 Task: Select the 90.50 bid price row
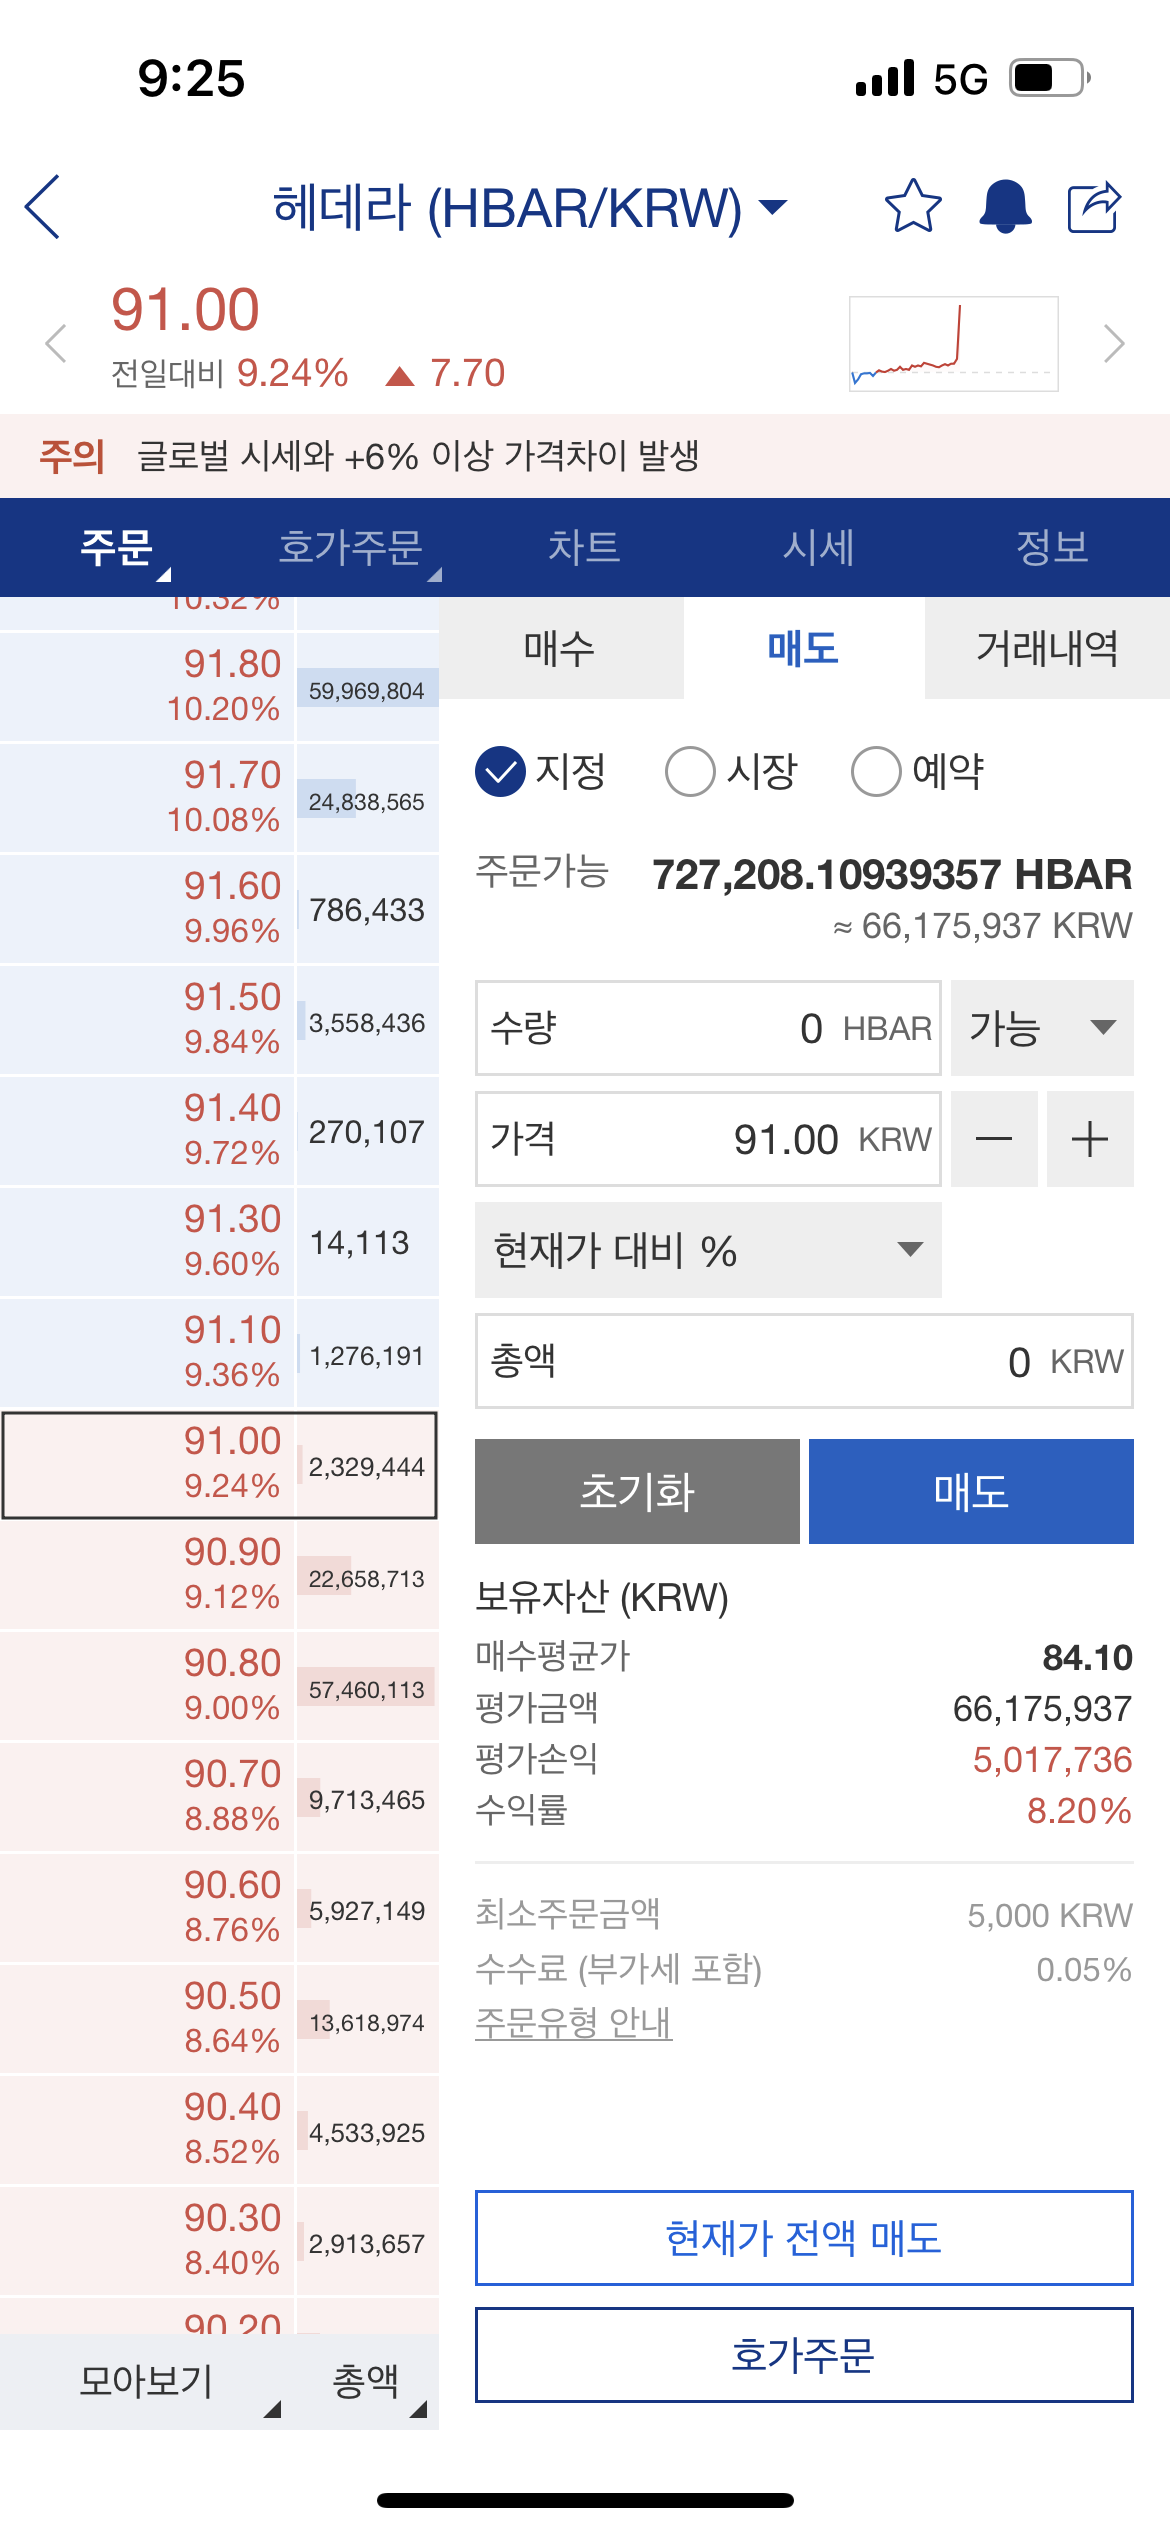[219, 2019]
